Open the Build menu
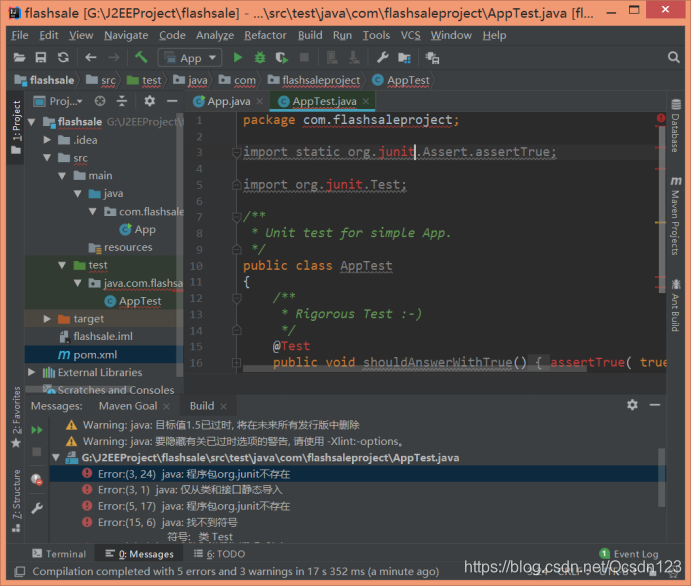The image size is (692, 586). pyautogui.click(x=310, y=35)
